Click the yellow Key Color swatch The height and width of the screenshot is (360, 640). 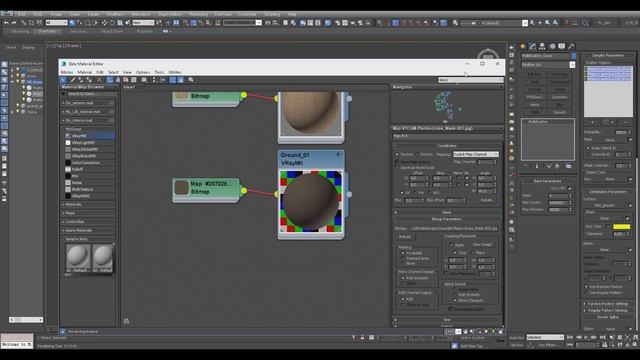click(x=621, y=227)
